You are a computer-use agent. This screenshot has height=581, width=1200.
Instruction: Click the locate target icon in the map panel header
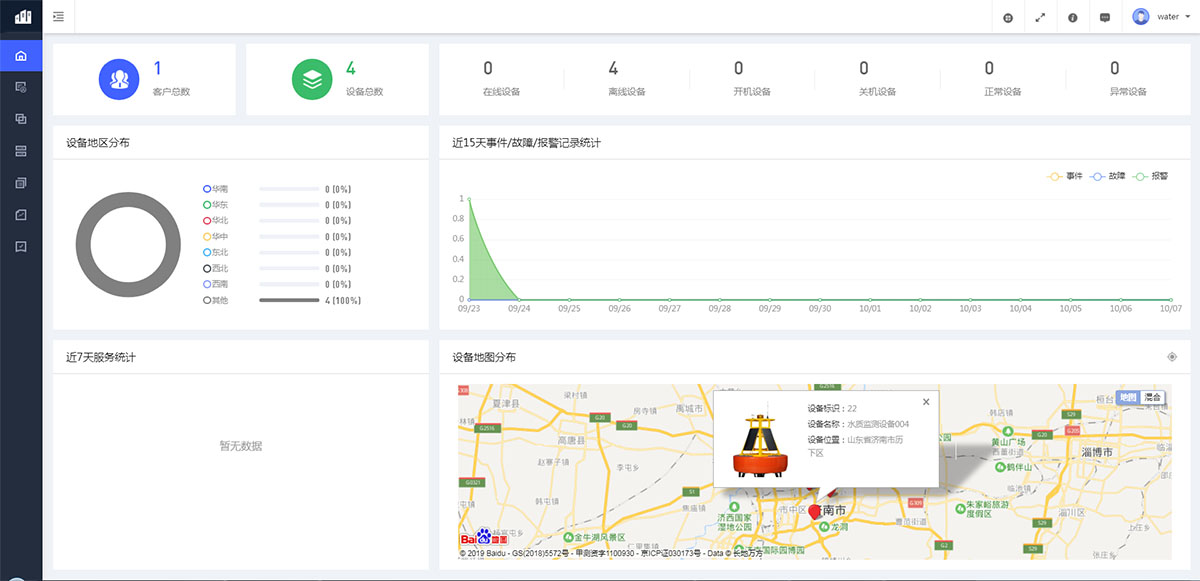pyautogui.click(x=1171, y=357)
